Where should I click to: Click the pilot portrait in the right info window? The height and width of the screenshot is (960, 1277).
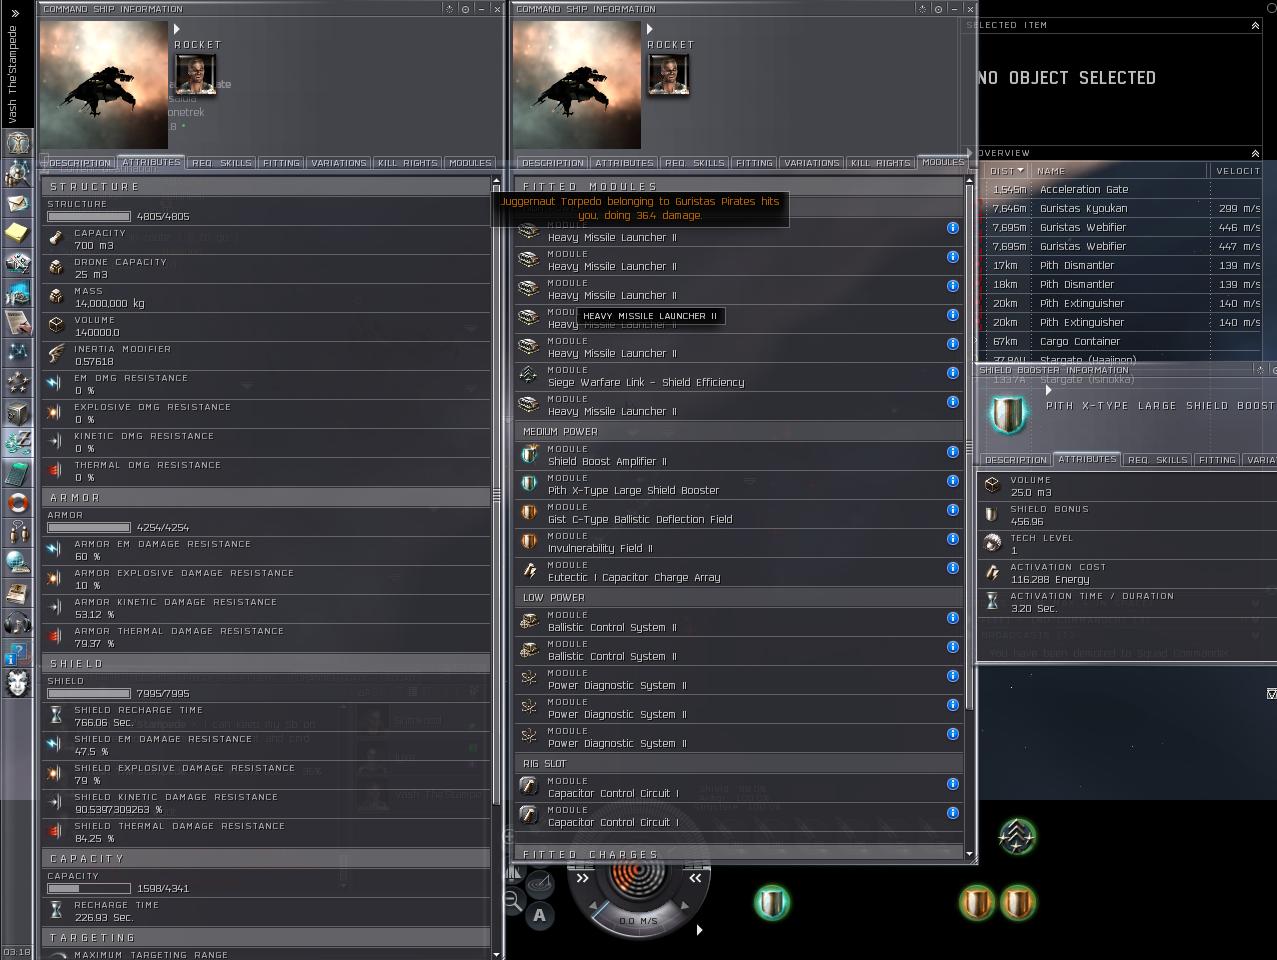click(x=669, y=74)
